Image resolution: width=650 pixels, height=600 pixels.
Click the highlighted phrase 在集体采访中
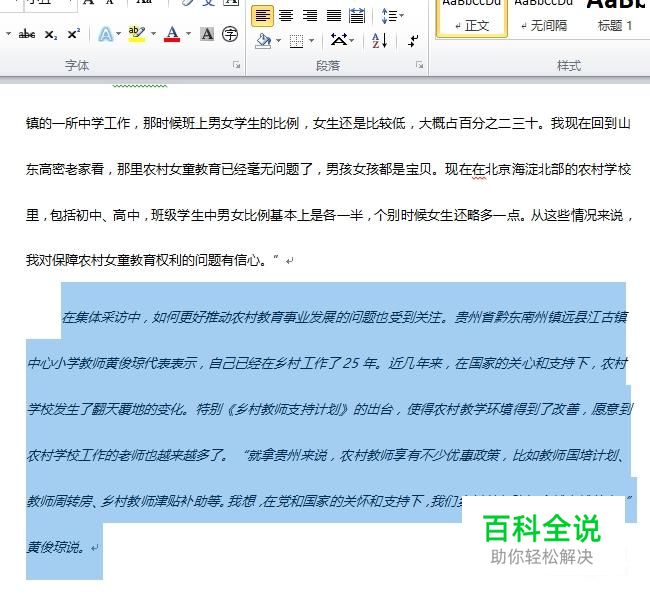tap(101, 317)
